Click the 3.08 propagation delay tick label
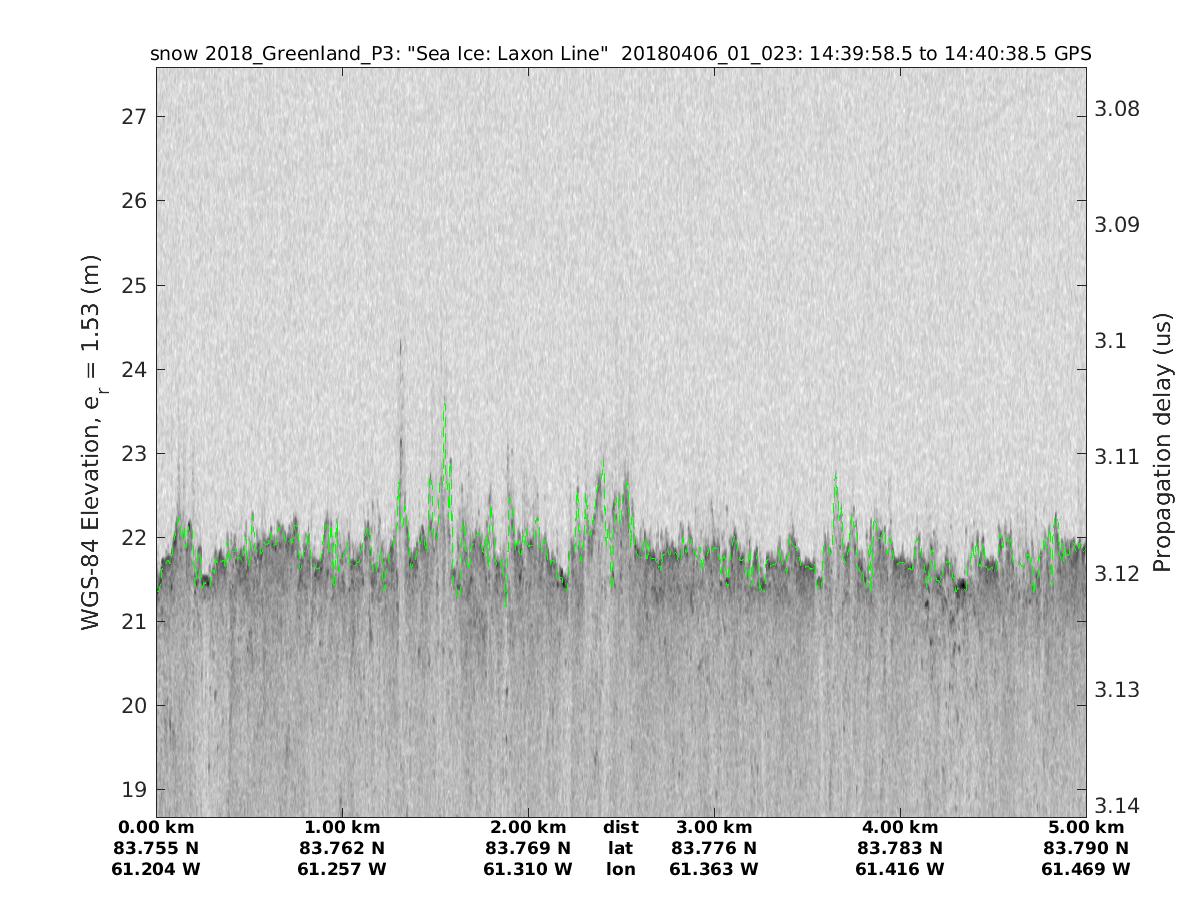This screenshot has height=900, width=1200. (1117, 109)
